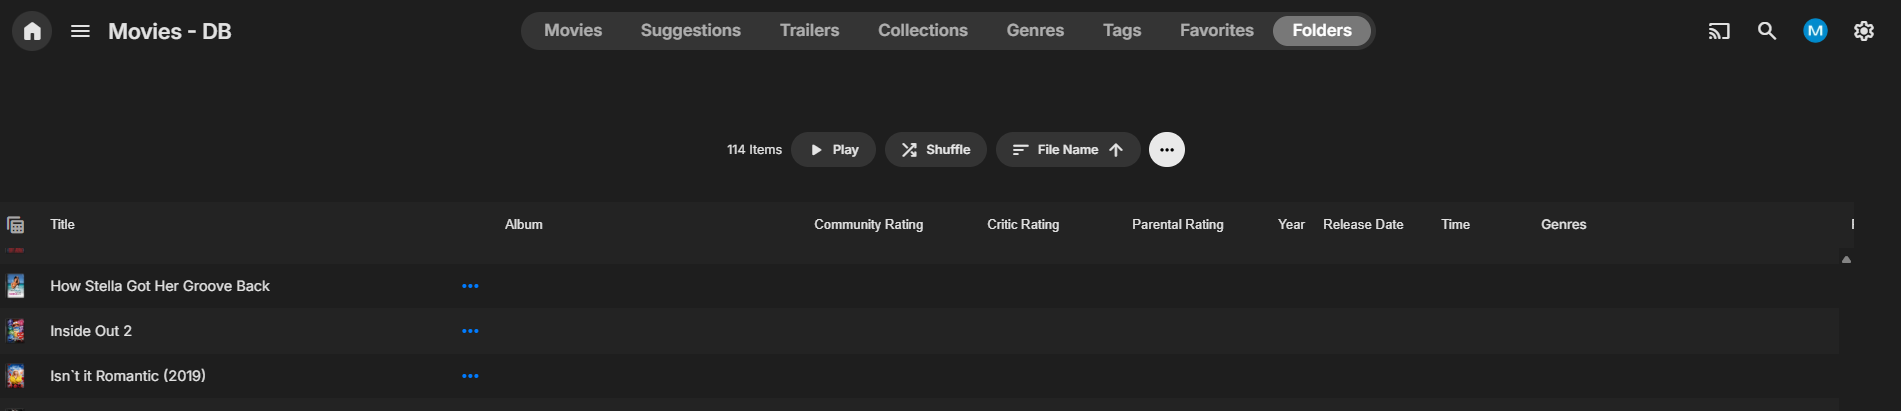Switch to the Collections tab
Screen dimensions: 1901x411
tap(922, 30)
